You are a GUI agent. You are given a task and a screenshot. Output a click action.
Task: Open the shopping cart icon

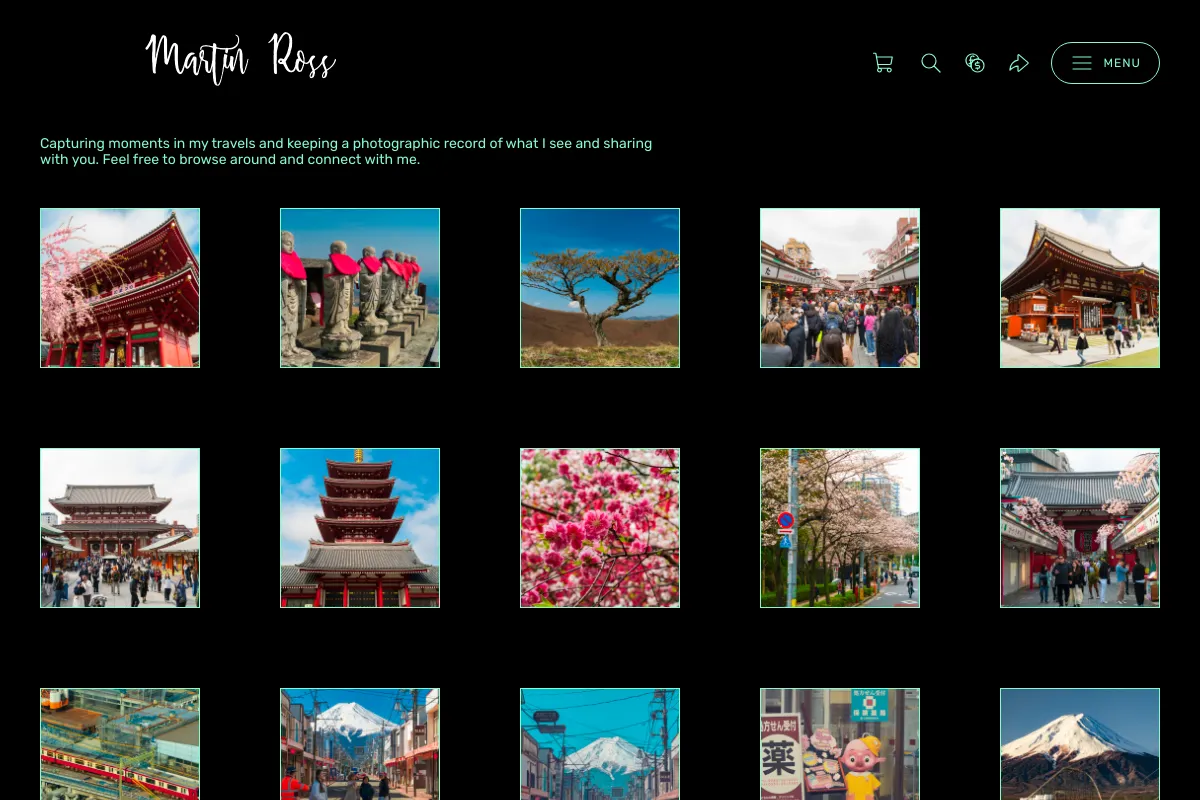point(883,63)
